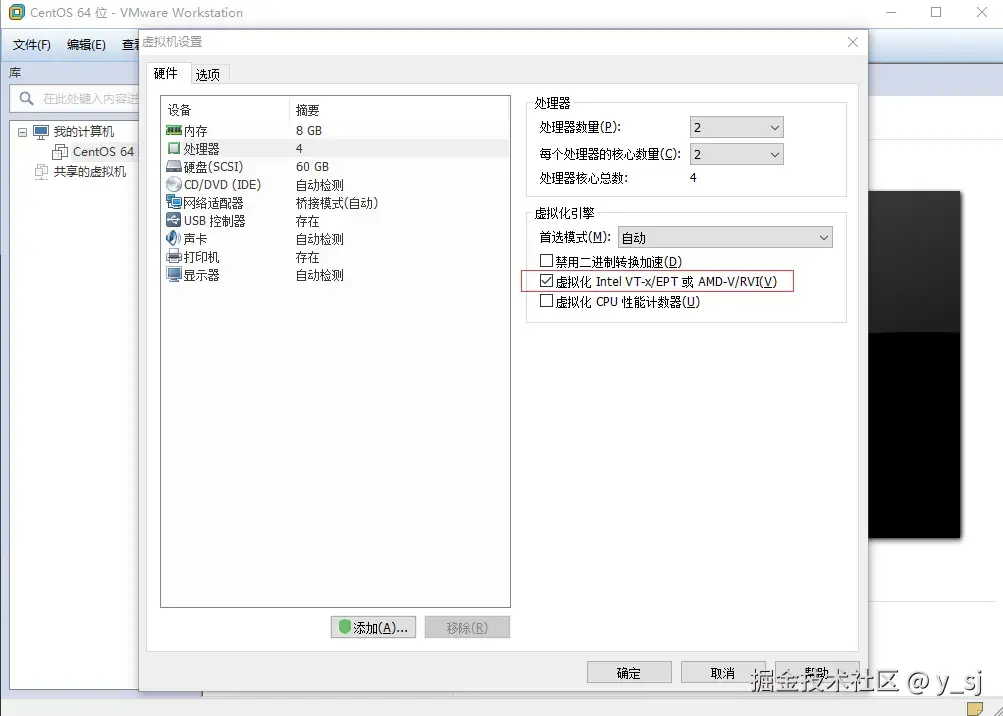Click the printer (打印机) icon
The height and width of the screenshot is (716, 1003).
pyautogui.click(x=173, y=257)
